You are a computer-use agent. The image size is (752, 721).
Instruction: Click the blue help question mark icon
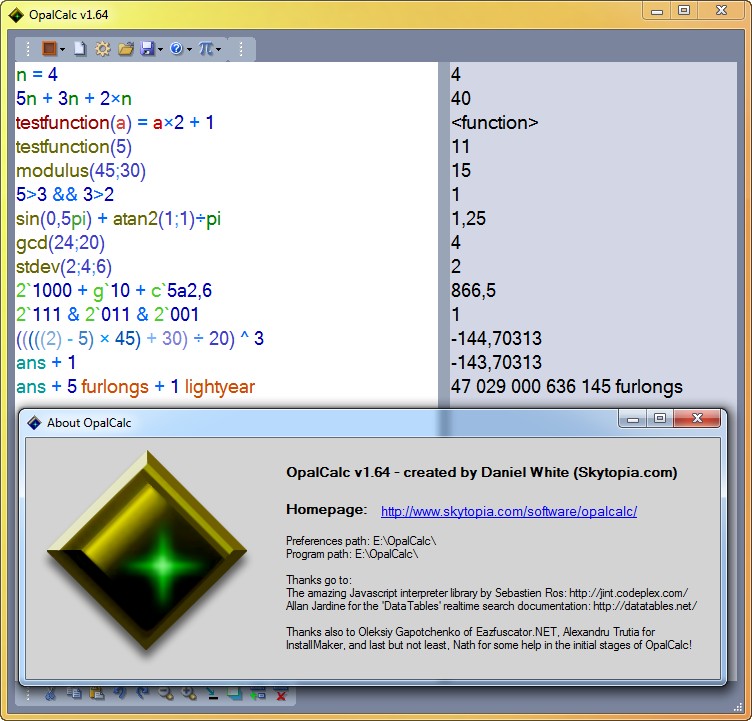coord(176,48)
